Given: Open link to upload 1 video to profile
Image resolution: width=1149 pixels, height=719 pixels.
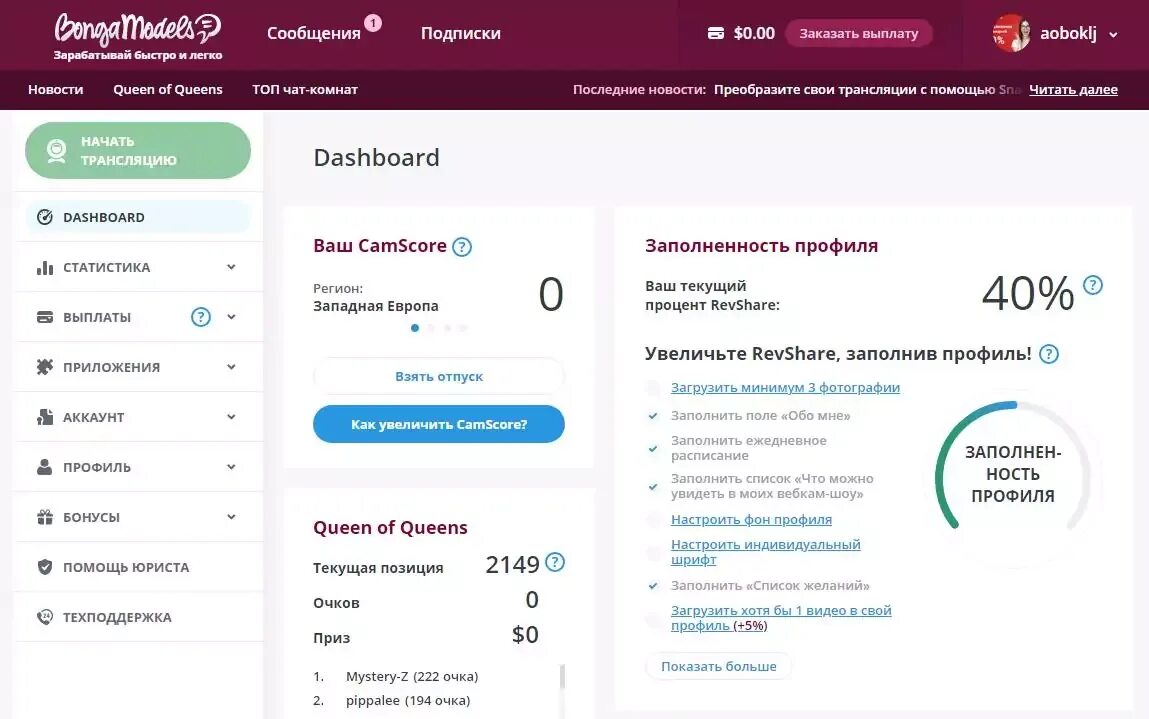Looking at the screenshot, I should pyautogui.click(x=781, y=618).
